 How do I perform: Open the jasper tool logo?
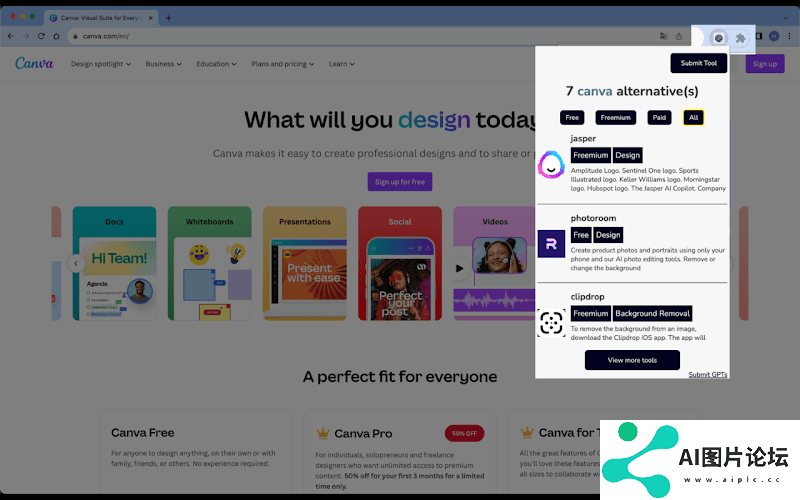coord(551,165)
